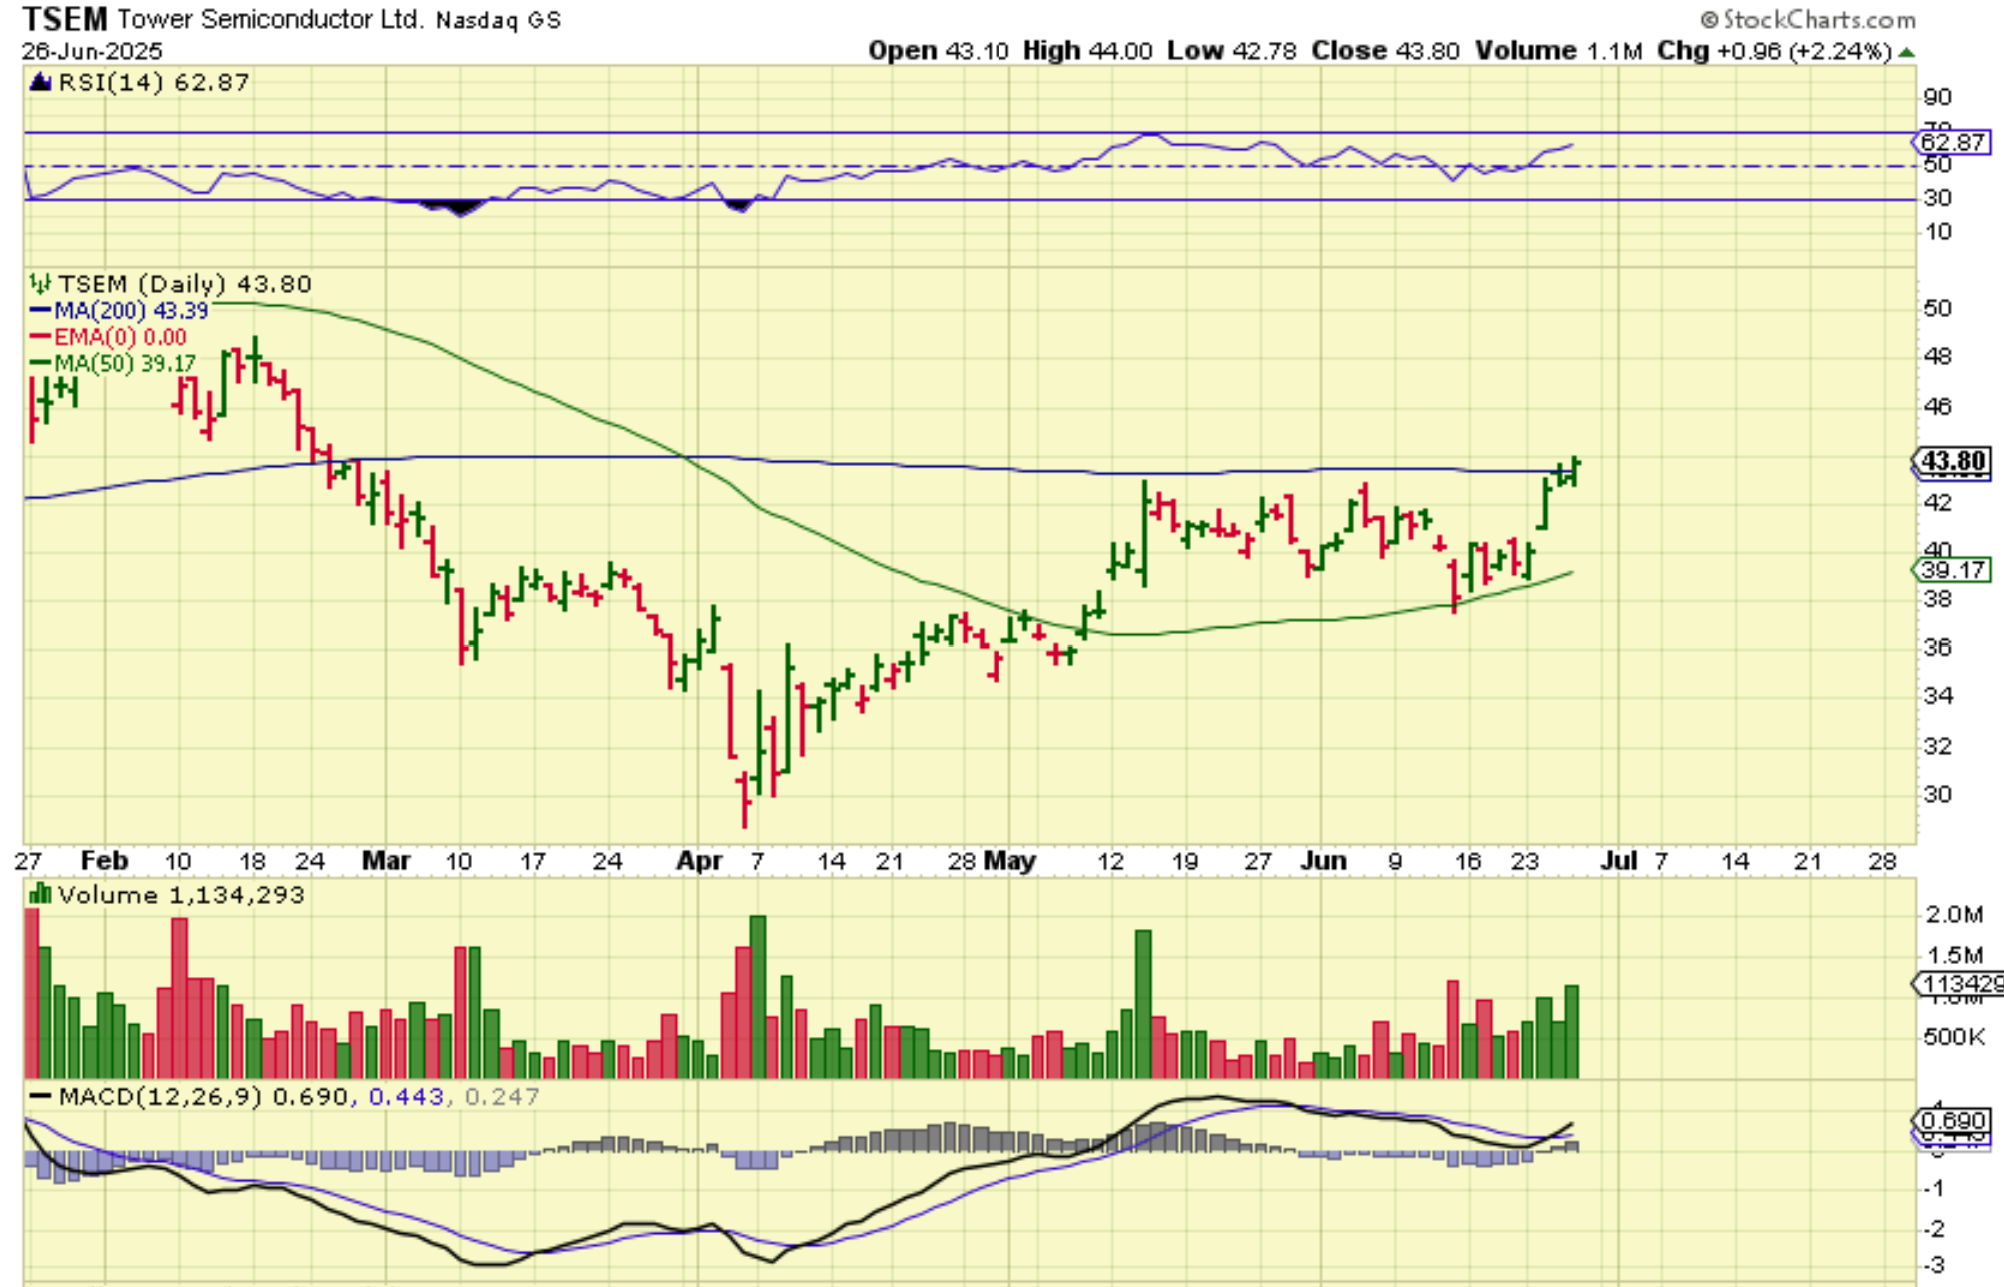Click the 43.80 price tag on right axis

pos(1952,461)
